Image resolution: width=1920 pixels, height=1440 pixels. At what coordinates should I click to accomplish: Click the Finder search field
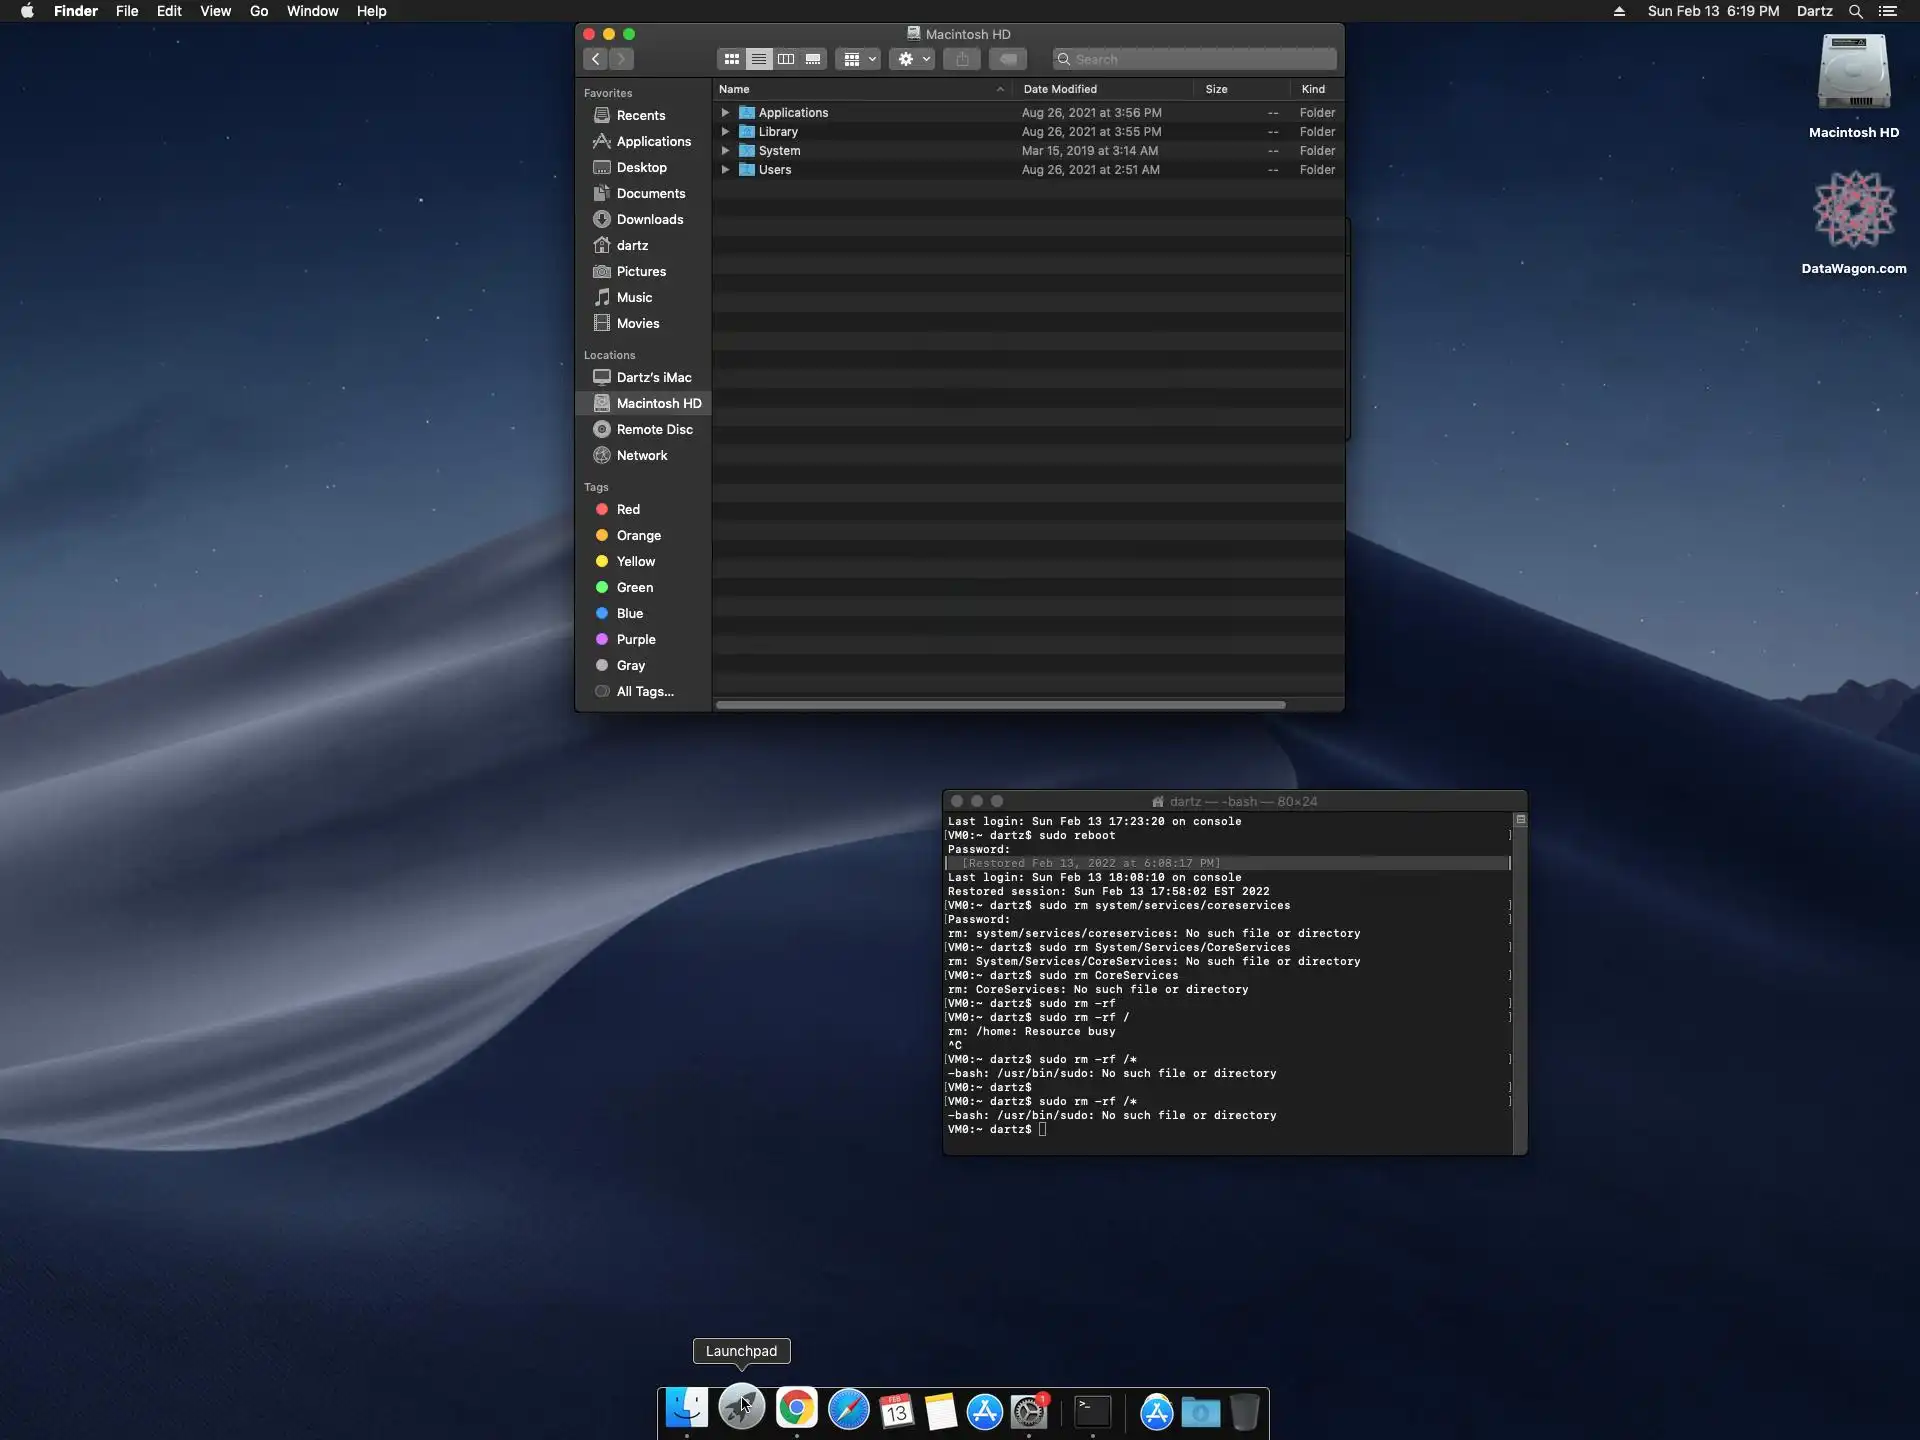point(1200,59)
